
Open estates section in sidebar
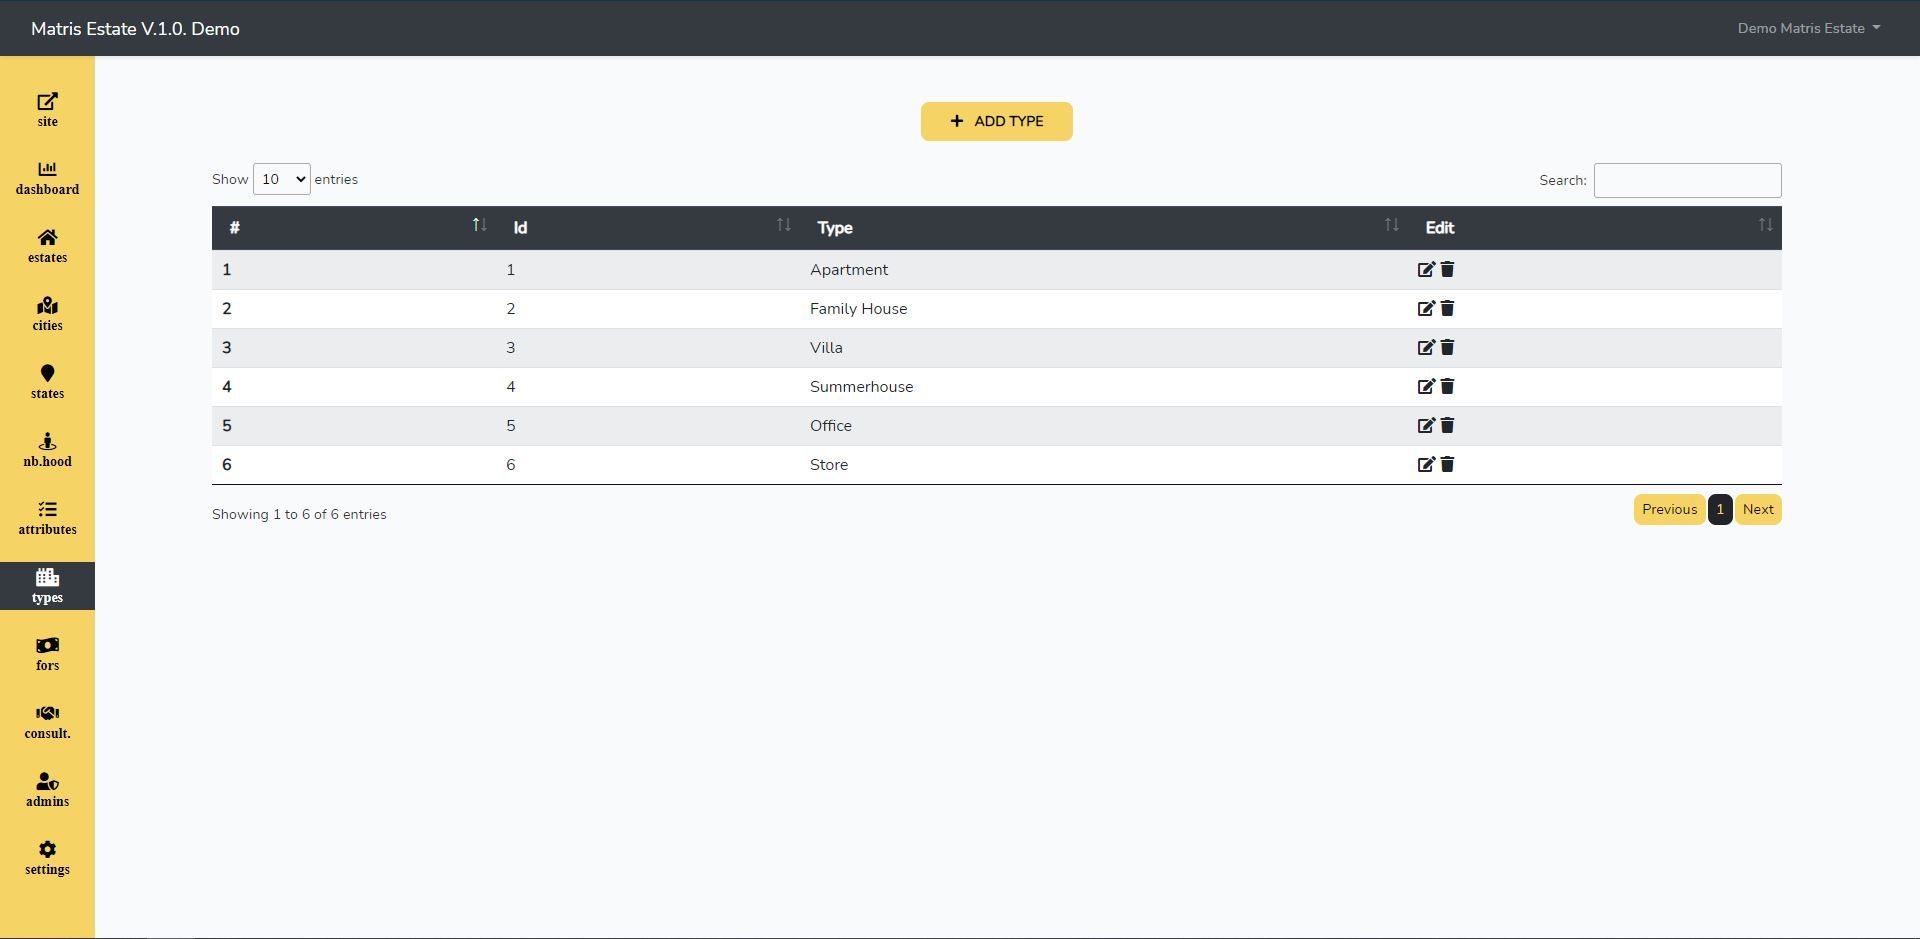click(x=47, y=246)
